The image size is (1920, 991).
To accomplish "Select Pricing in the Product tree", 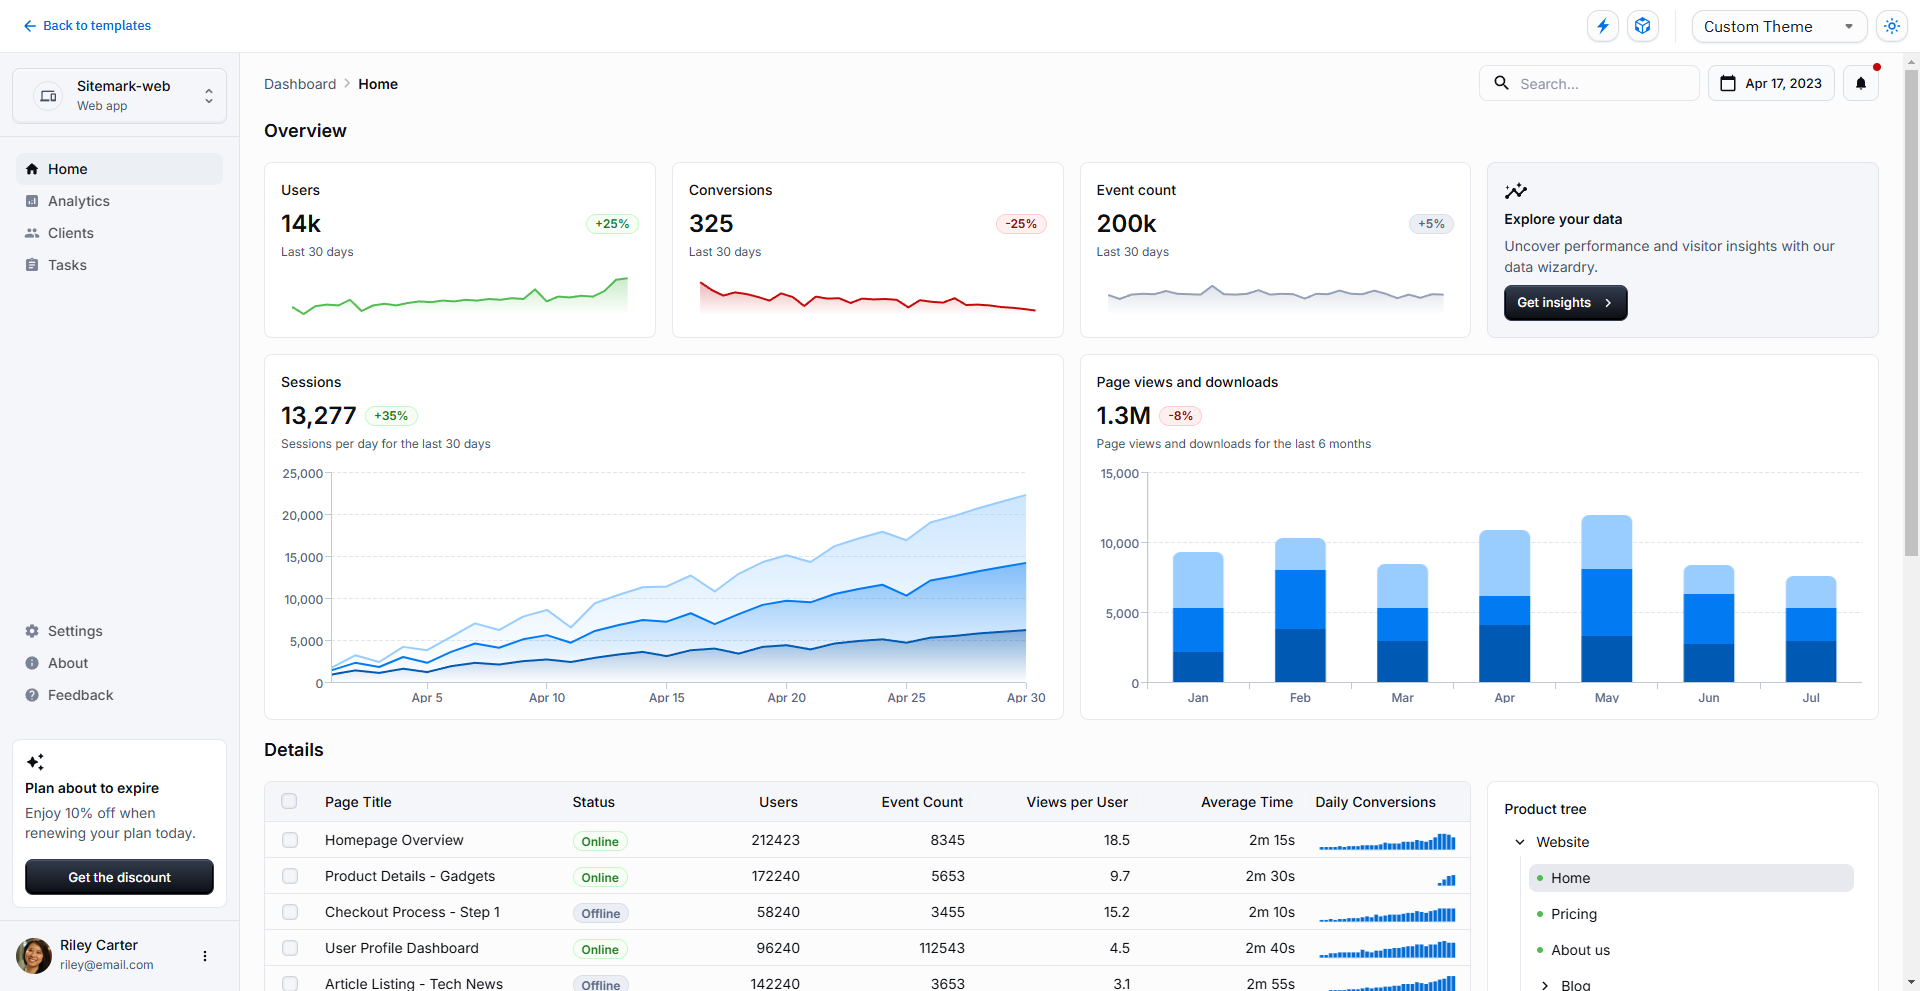I will 1691,914.
